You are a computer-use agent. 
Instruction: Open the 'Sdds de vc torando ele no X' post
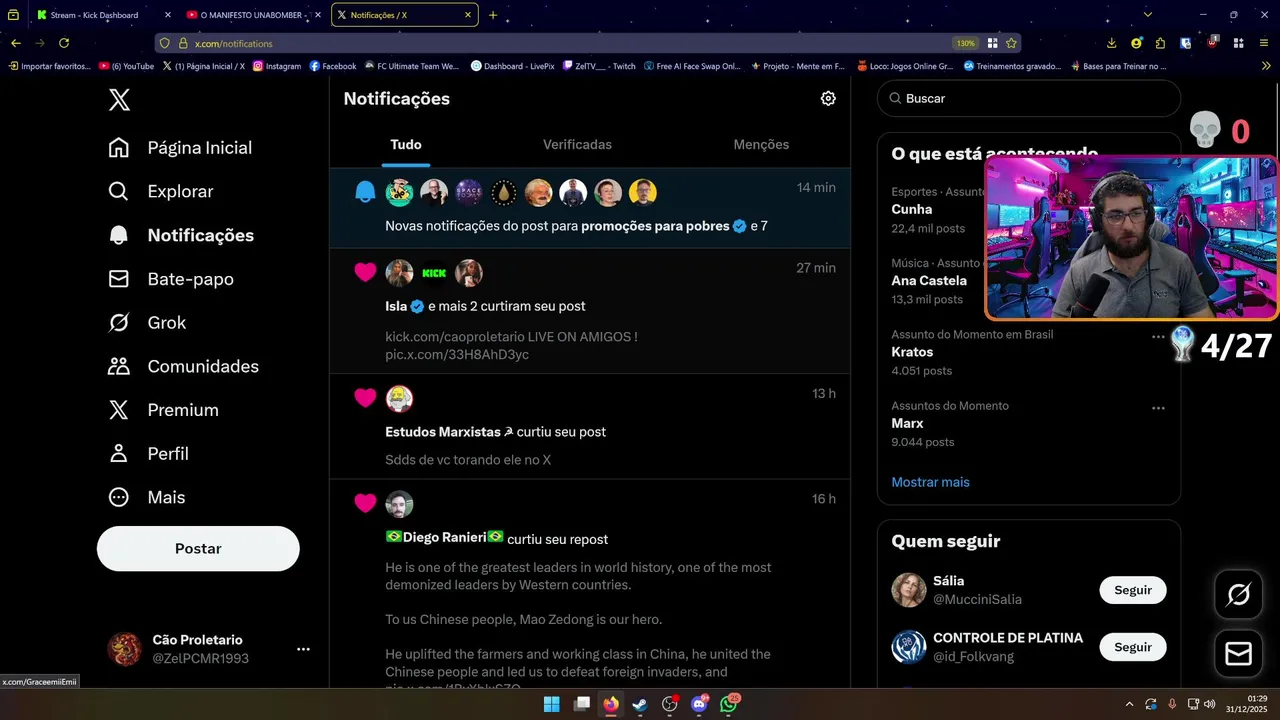point(468,460)
